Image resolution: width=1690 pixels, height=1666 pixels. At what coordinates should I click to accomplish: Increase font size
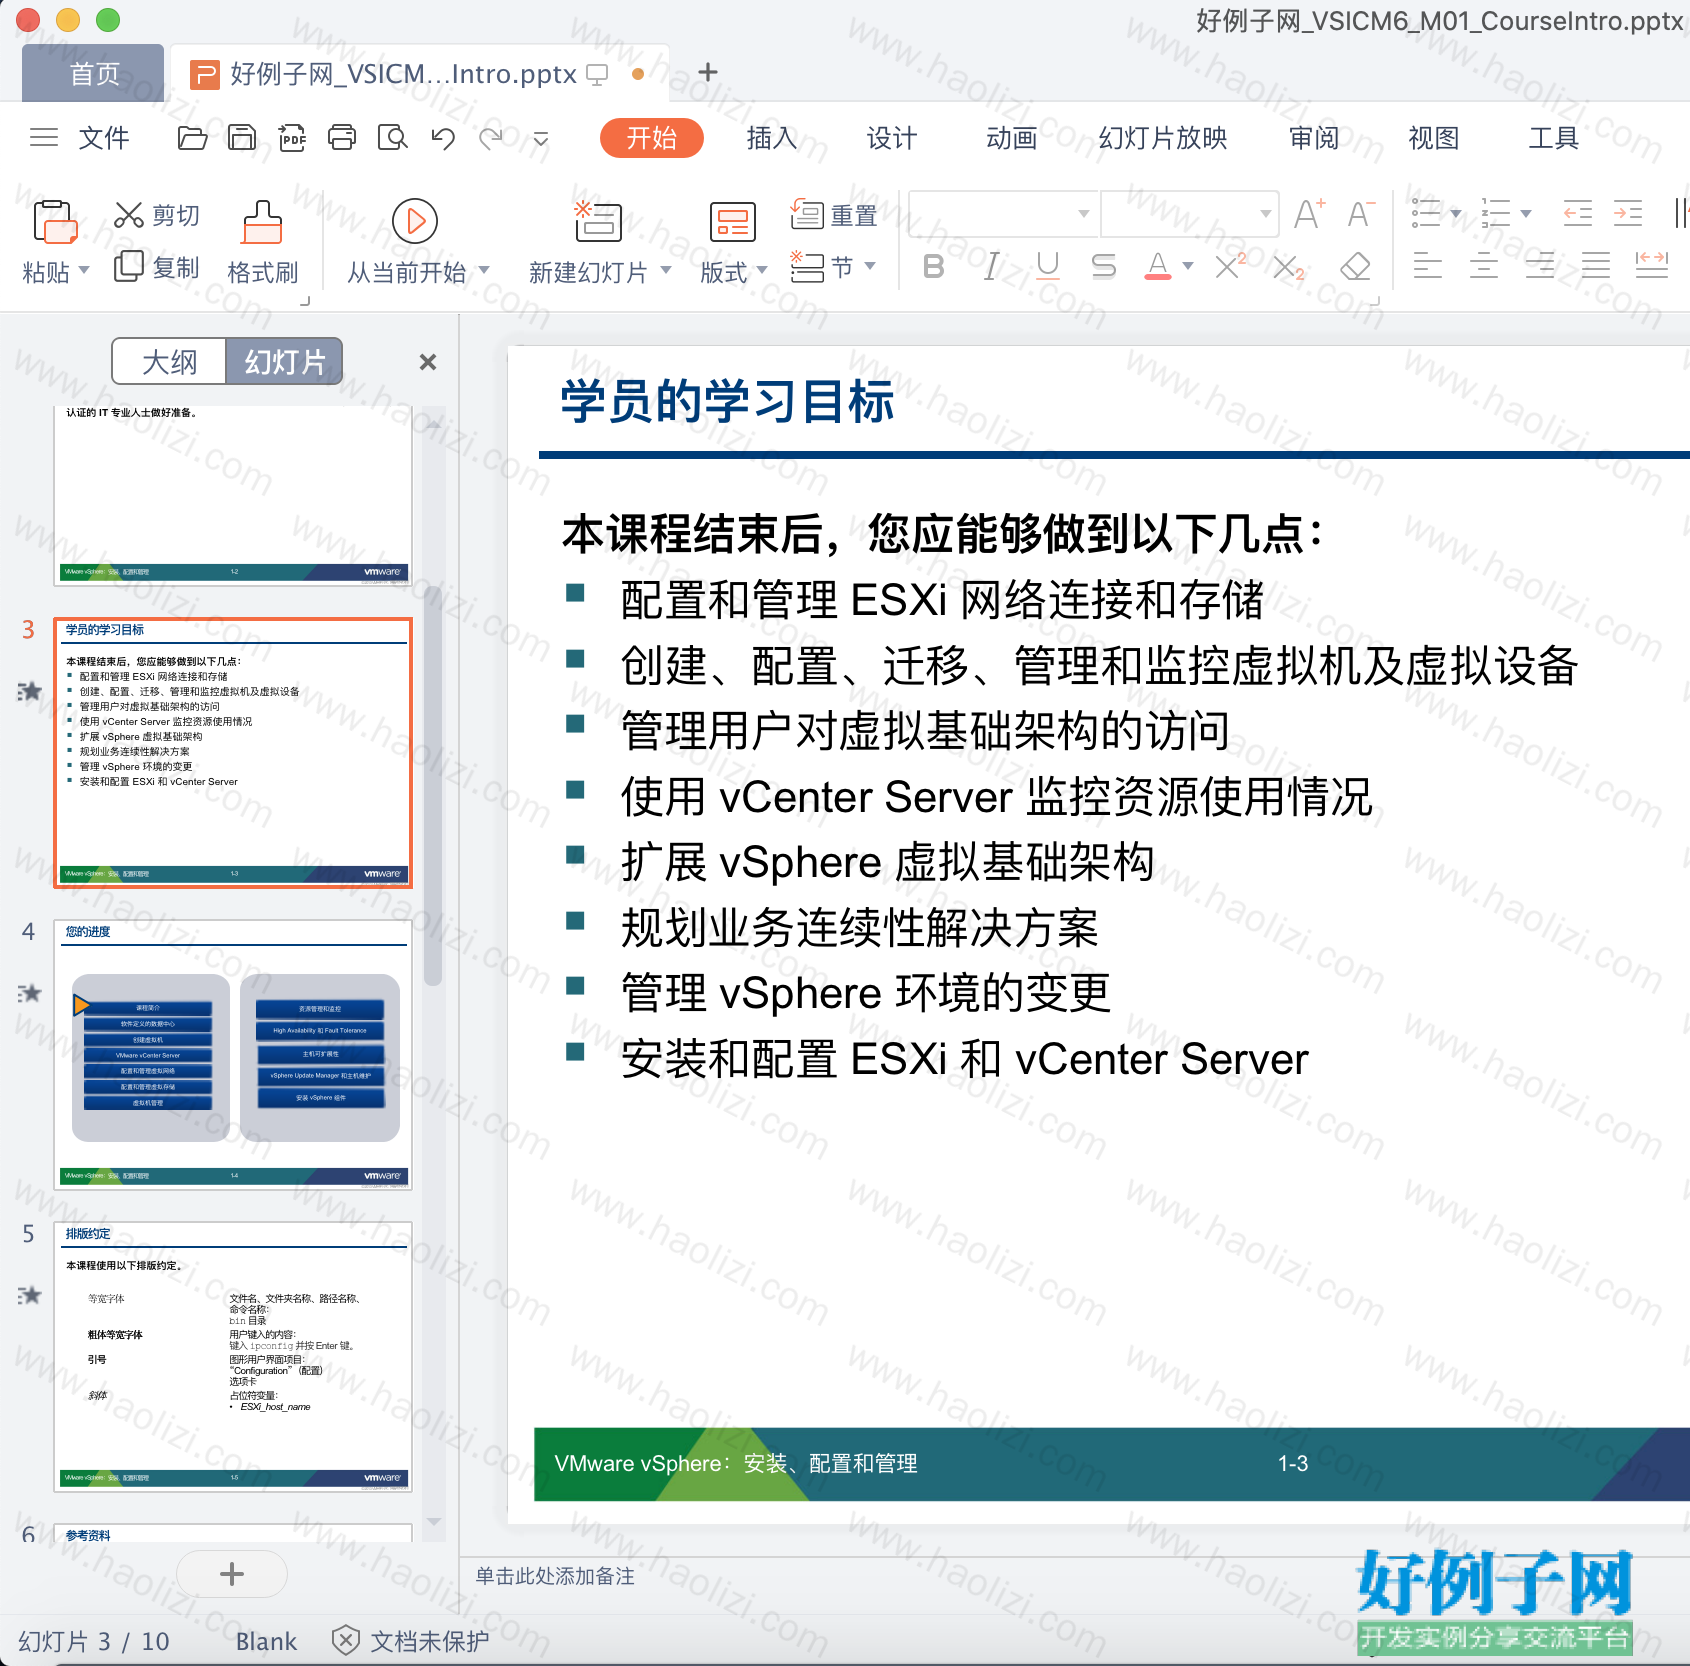pyautogui.click(x=1309, y=214)
